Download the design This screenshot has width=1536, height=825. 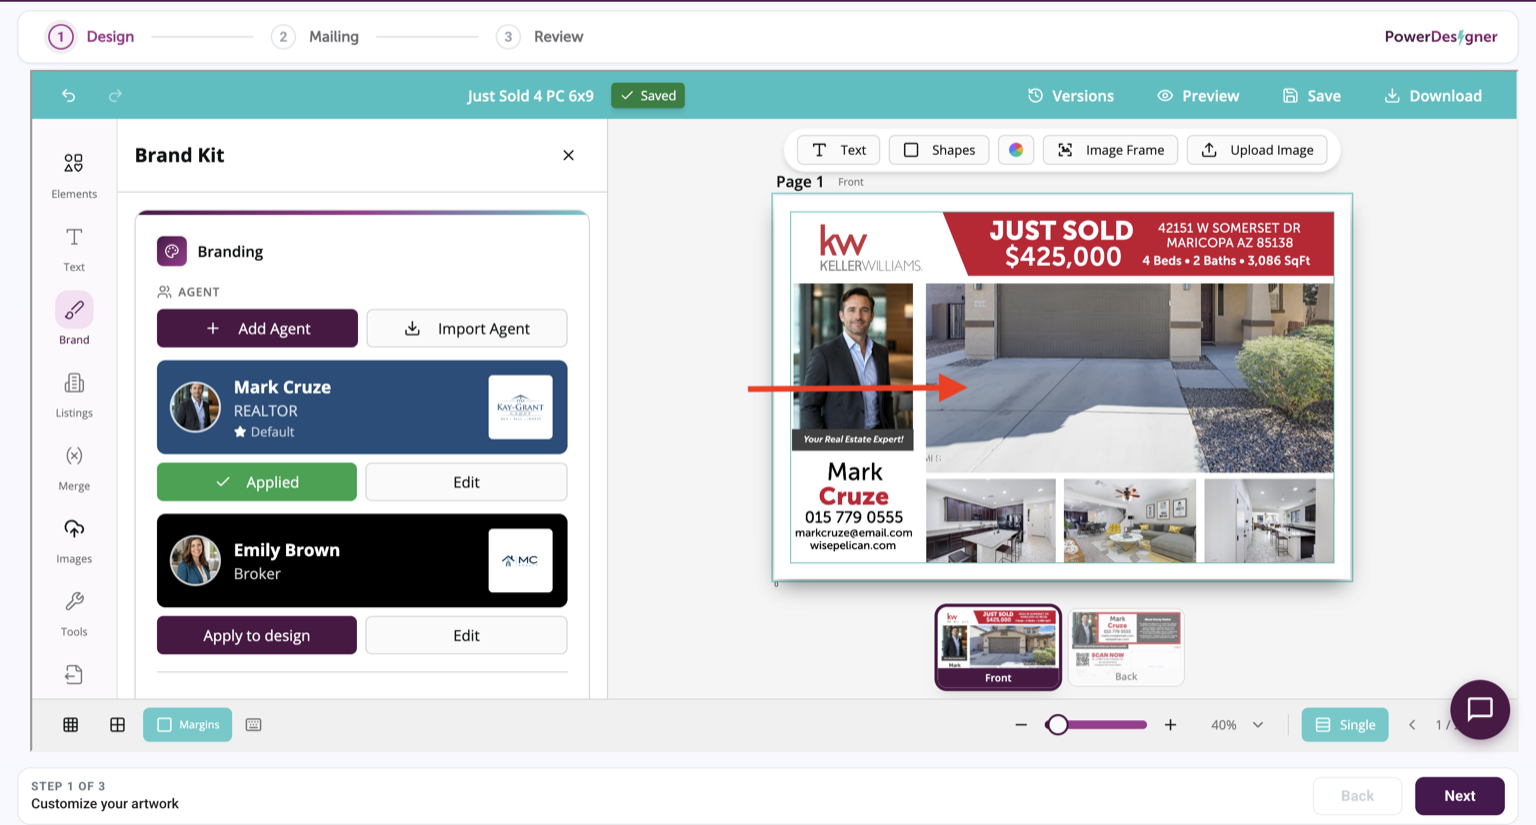[x=1433, y=96]
